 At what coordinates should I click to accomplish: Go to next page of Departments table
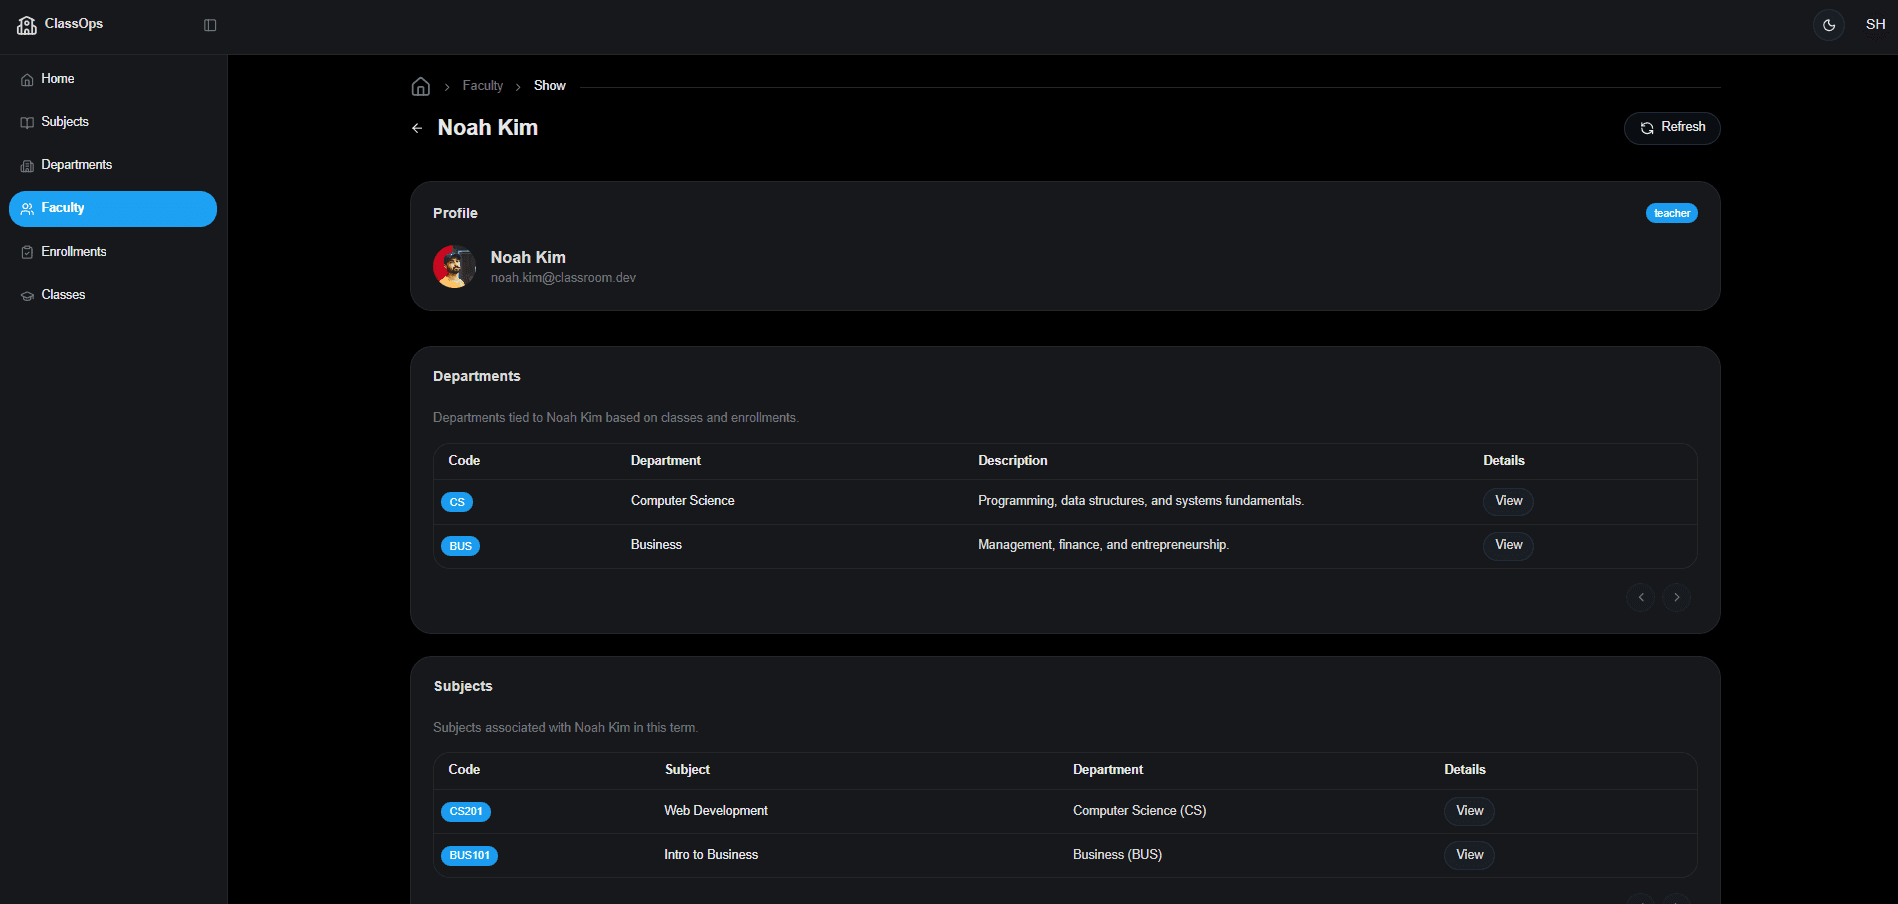(x=1677, y=597)
